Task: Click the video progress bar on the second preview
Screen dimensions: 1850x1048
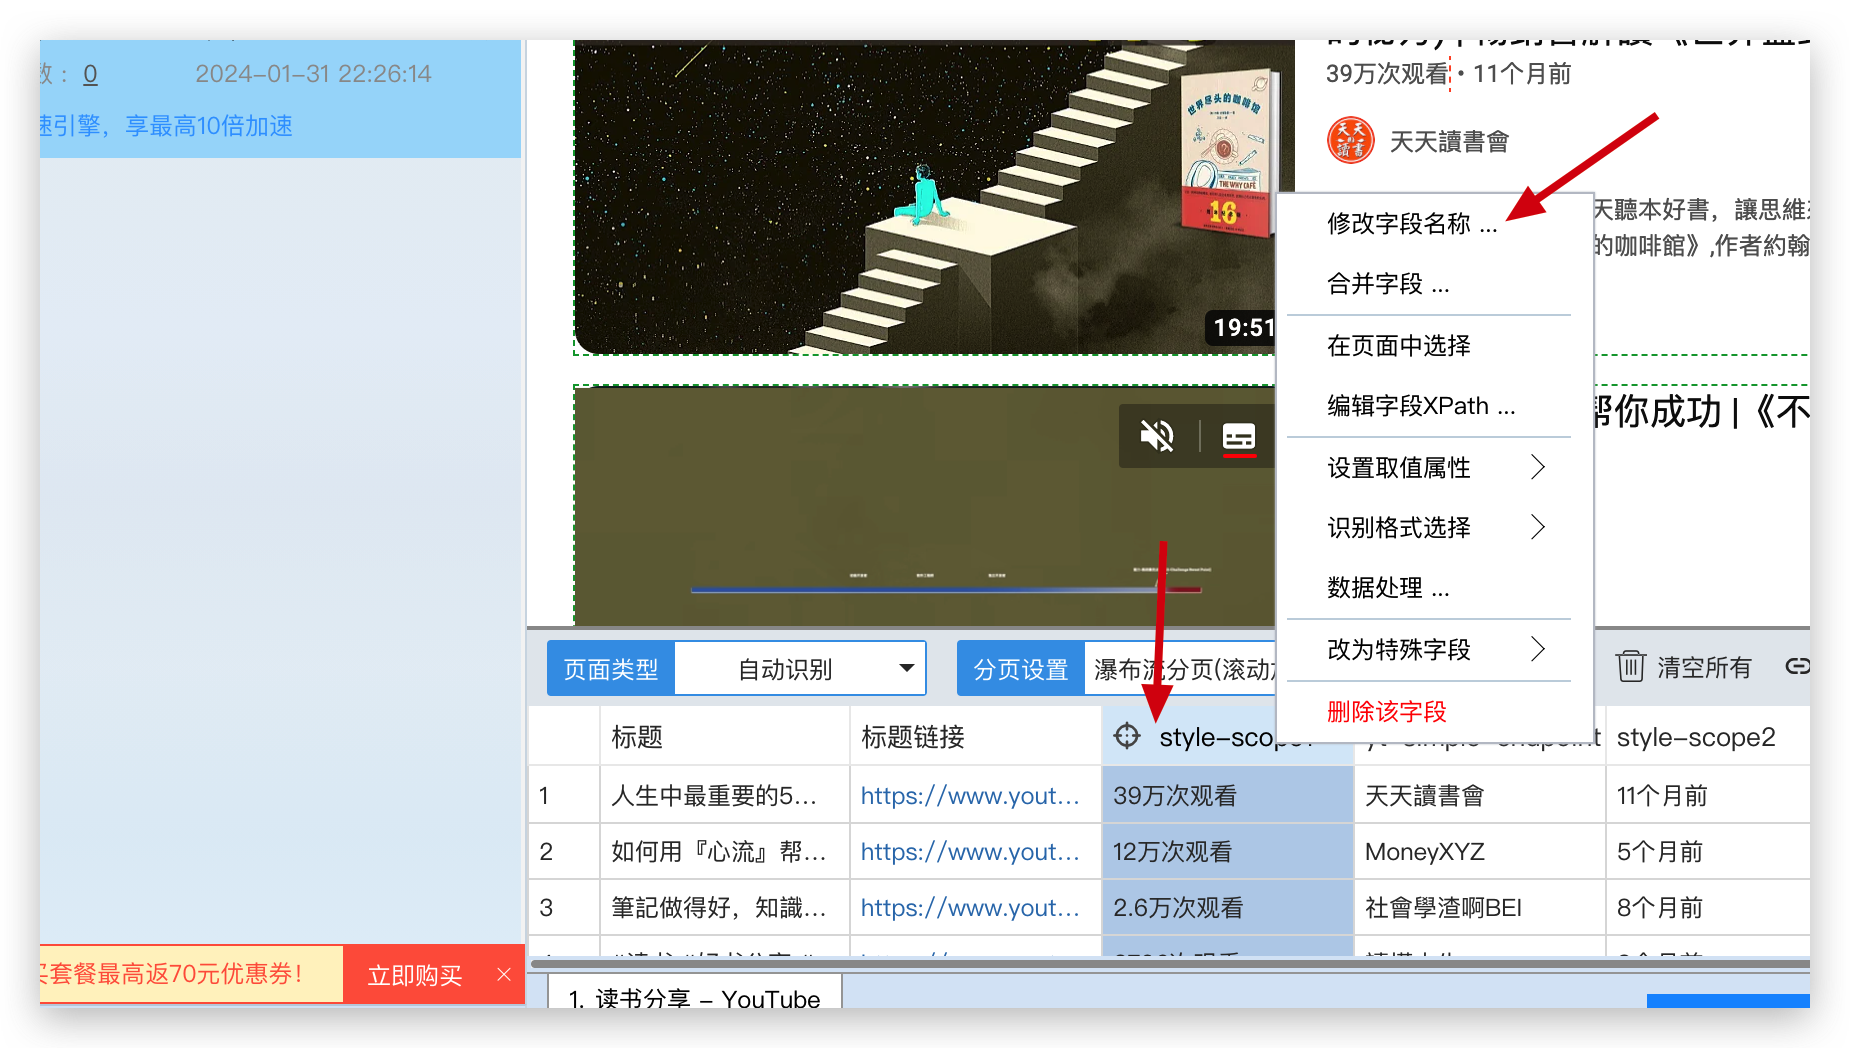Action: [945, 590]
